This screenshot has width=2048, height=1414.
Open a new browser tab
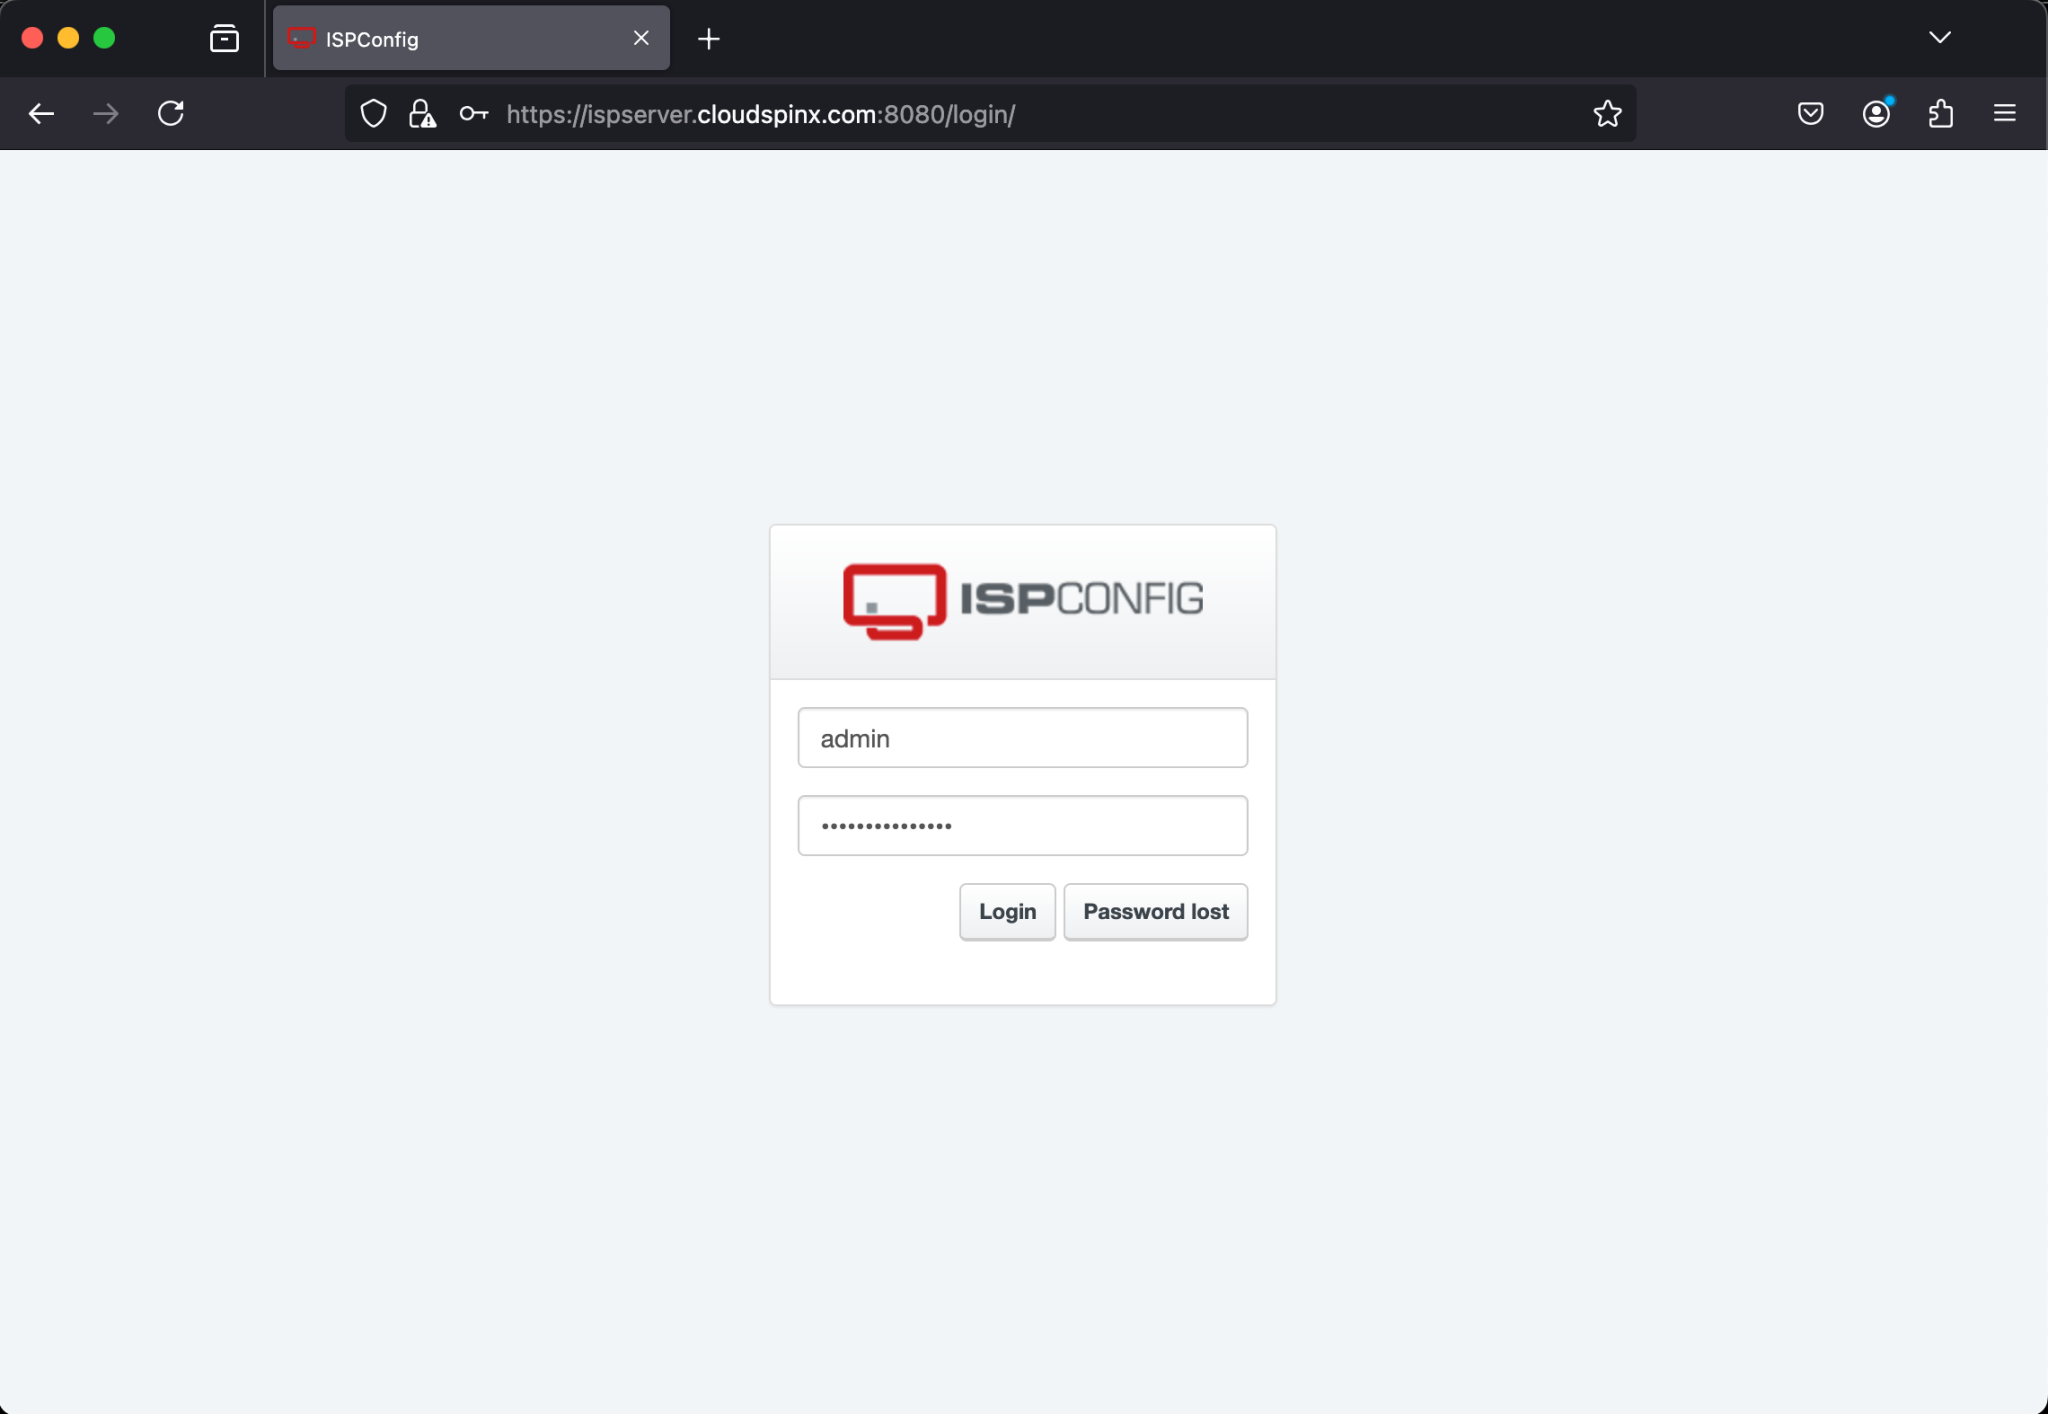[708, 38]
